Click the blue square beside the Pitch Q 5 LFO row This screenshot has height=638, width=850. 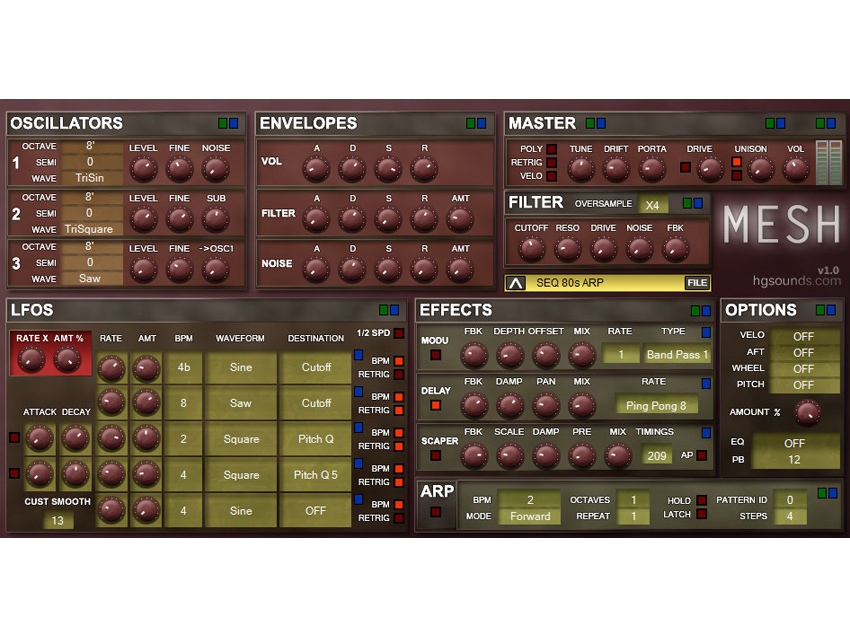358,463
